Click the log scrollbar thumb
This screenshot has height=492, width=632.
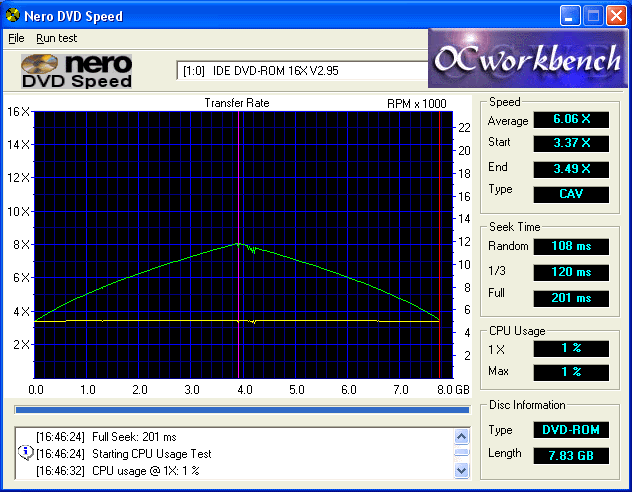pos(462,453)
